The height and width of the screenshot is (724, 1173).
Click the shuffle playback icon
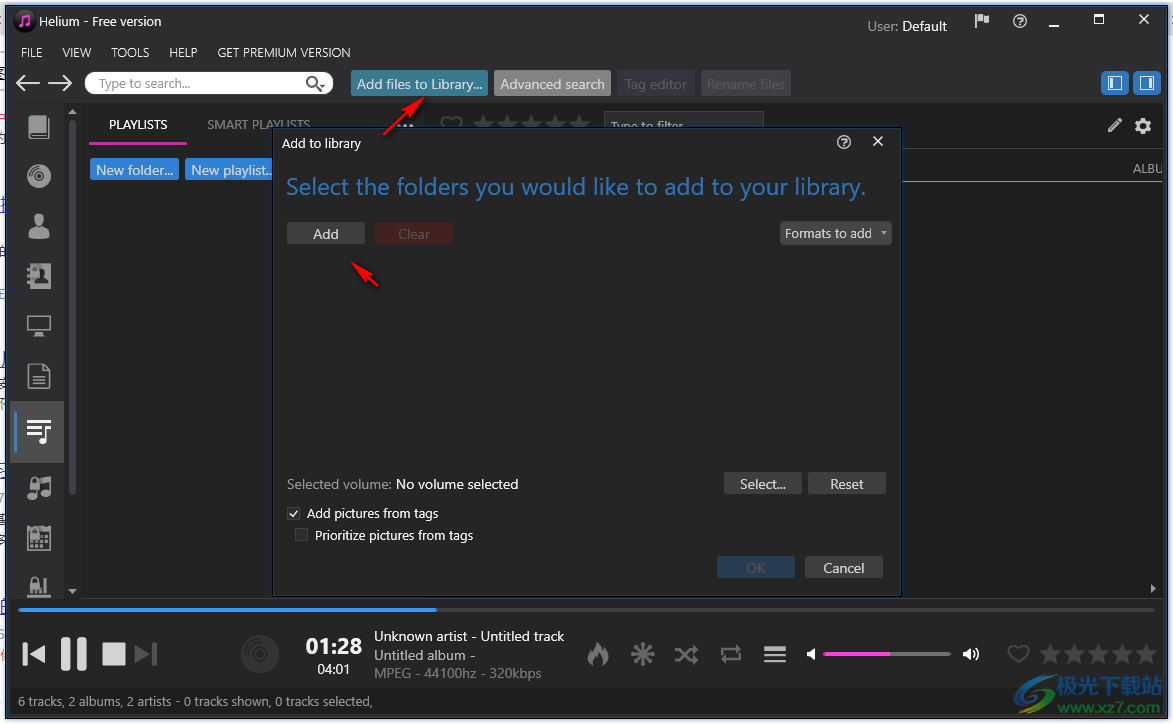tap(686, 654)
